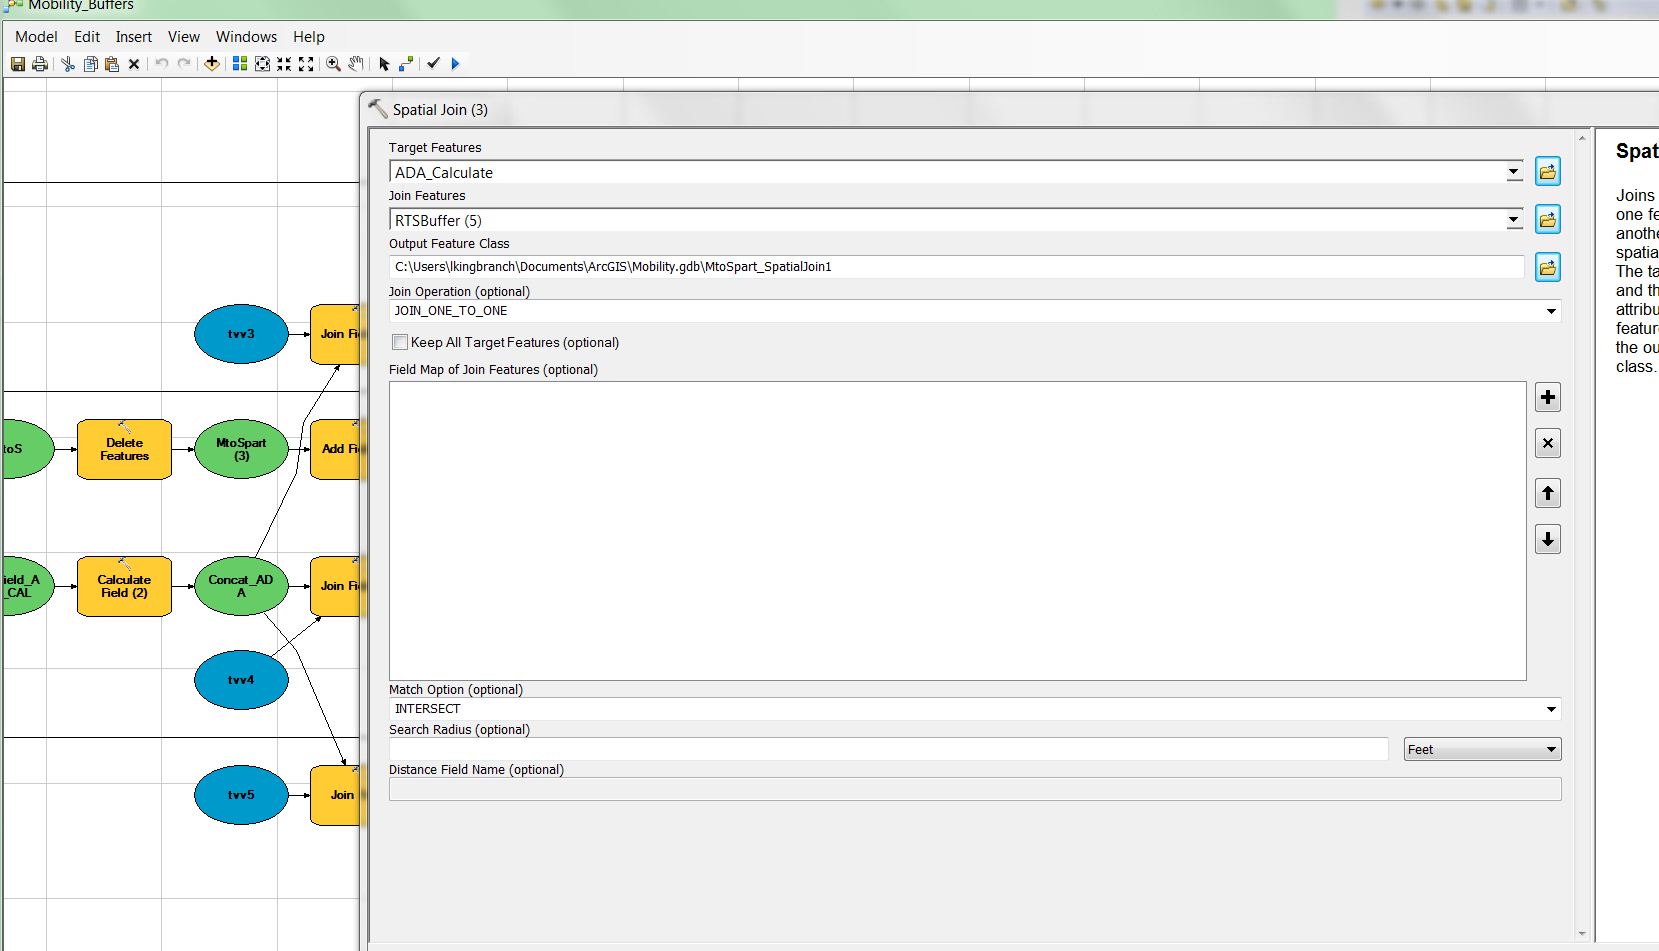Screen dimensions: 1659x951
Task: Delete selected element with X icon
Action: click(134, 64)
